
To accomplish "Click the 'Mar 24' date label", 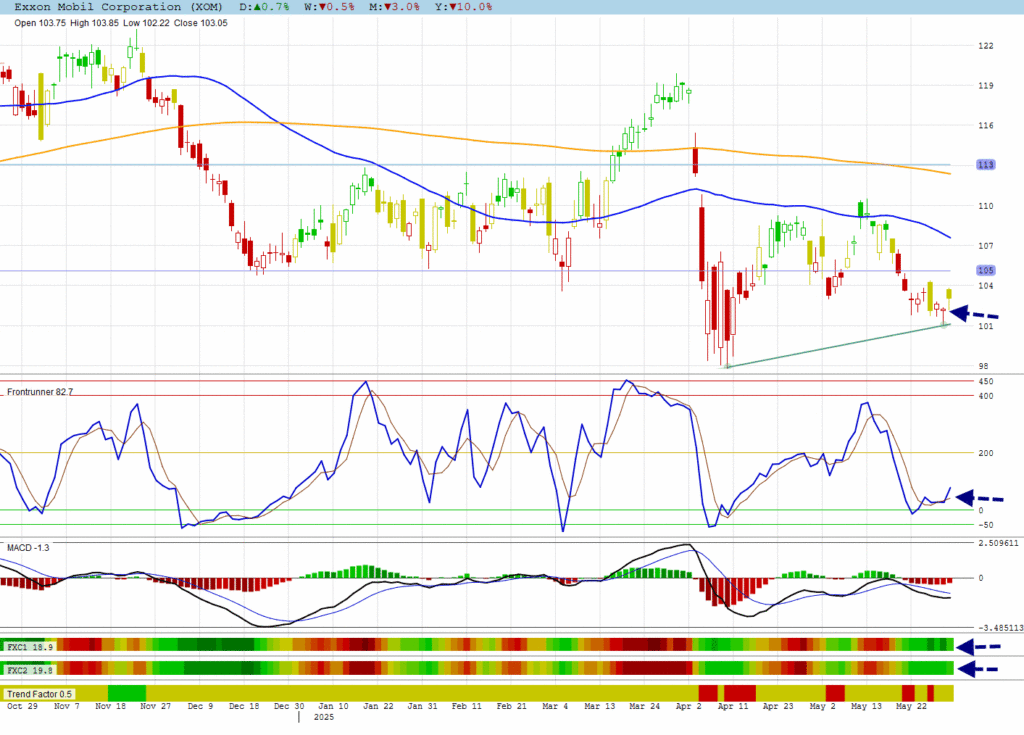I will pyautogui.click(x=645, y=706).
